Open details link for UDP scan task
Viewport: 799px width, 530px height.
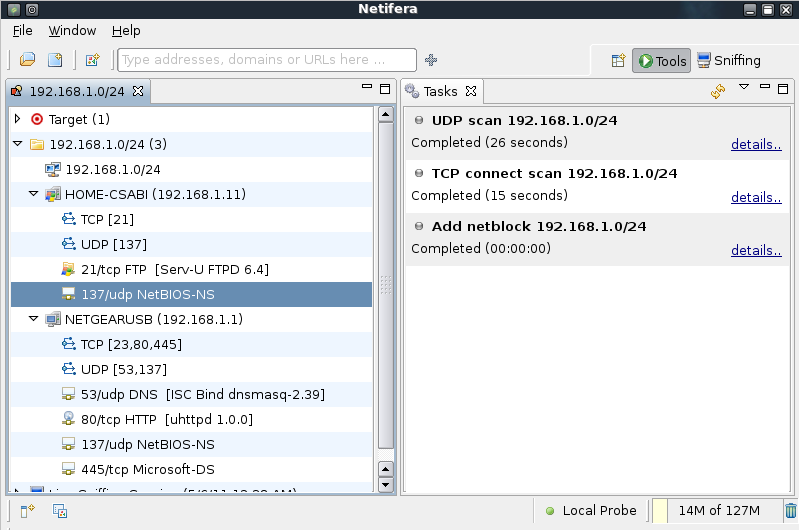[x=756, y=144]
